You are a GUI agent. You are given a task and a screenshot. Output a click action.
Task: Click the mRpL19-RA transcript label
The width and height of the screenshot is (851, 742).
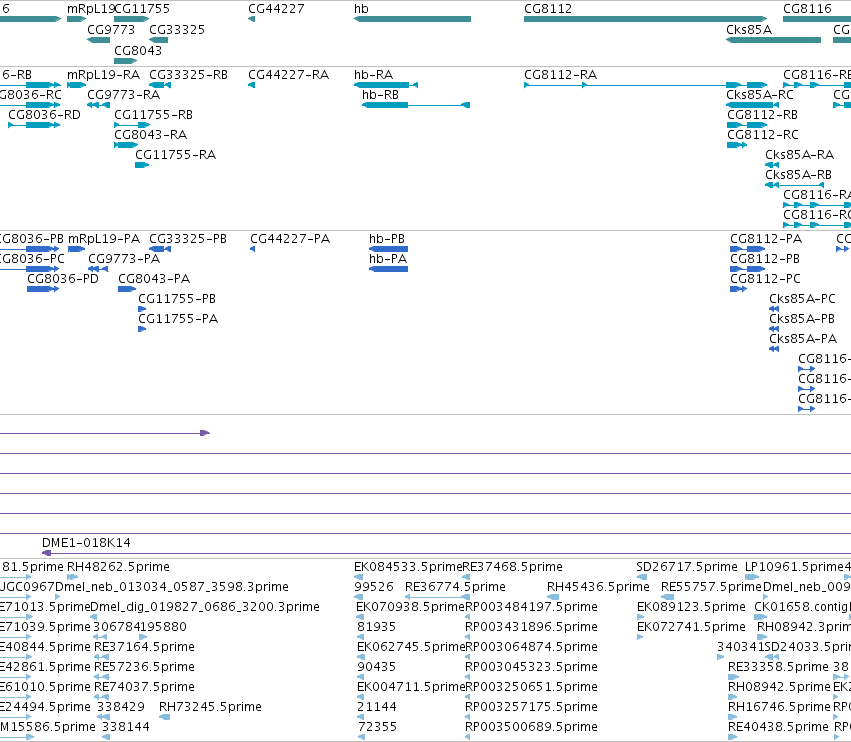(103, 75)
